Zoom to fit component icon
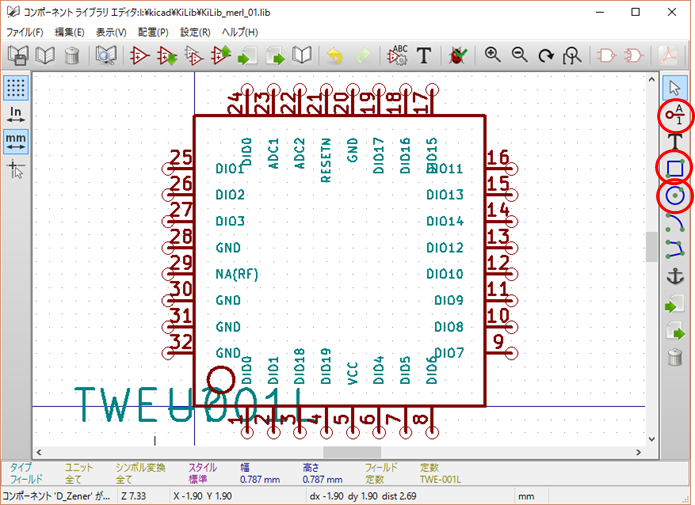This screenshot has width=695, height=505. [x=572, y=56]
